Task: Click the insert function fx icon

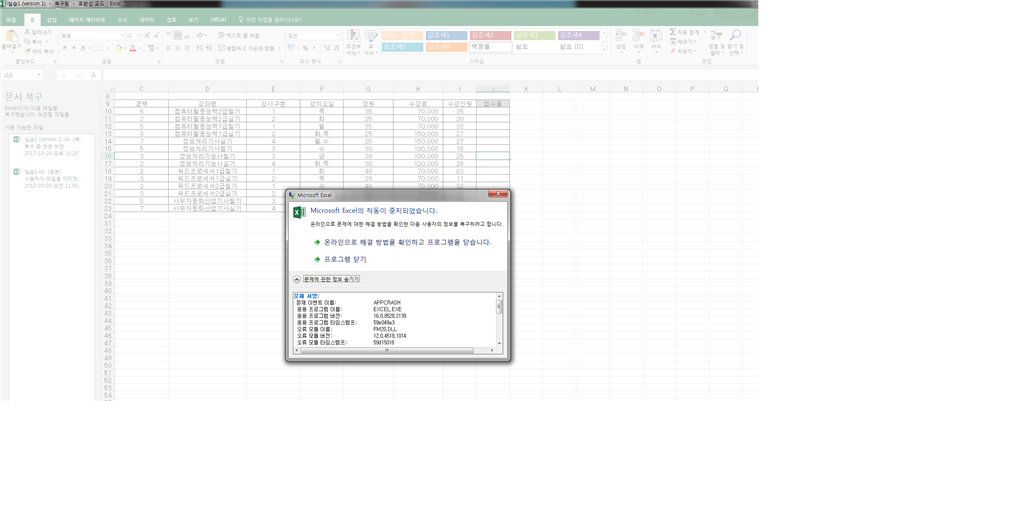Action: pos(93,75)
